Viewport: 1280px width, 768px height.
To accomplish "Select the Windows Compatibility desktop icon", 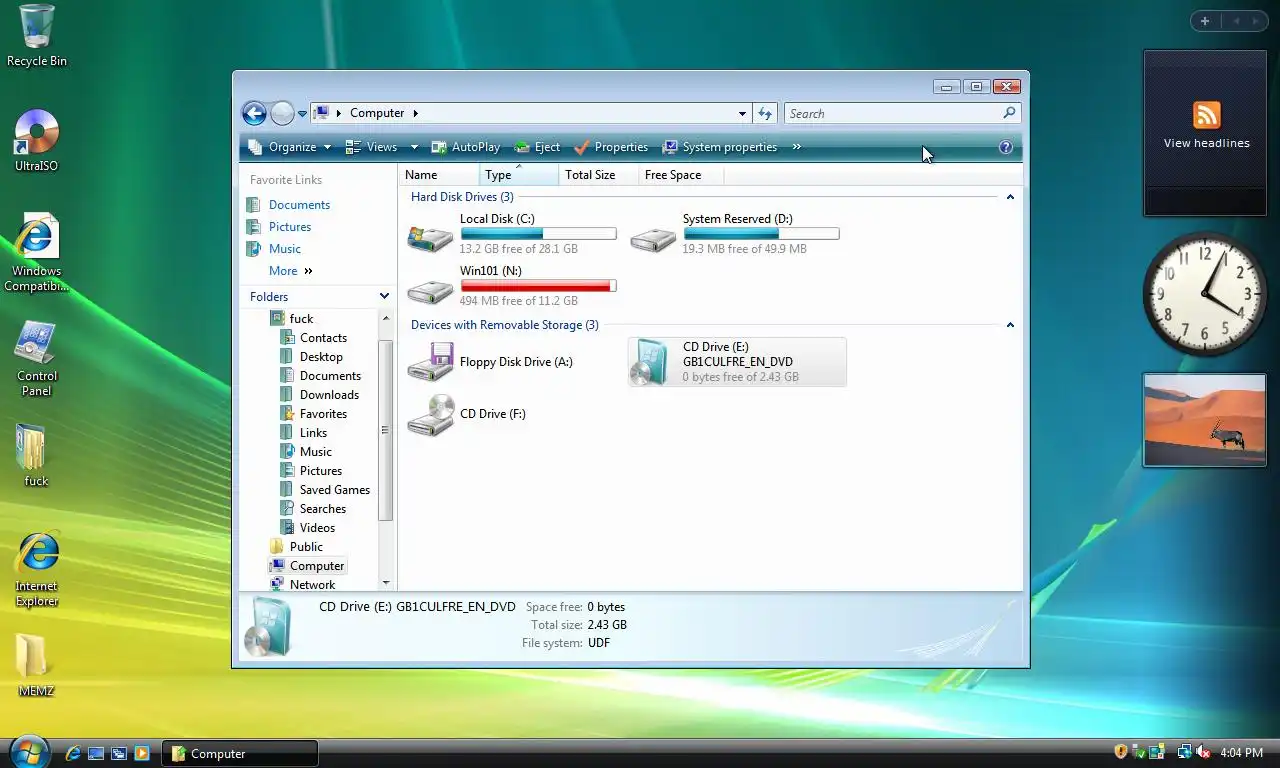I will point(37,252).
